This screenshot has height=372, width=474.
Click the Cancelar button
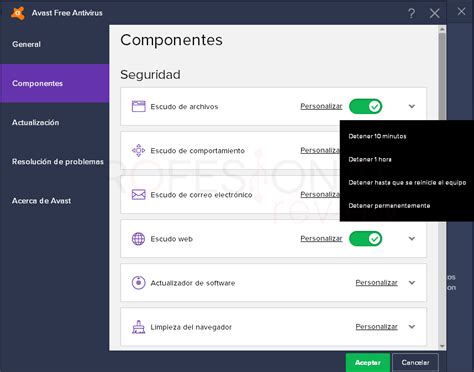click(415, 362)
